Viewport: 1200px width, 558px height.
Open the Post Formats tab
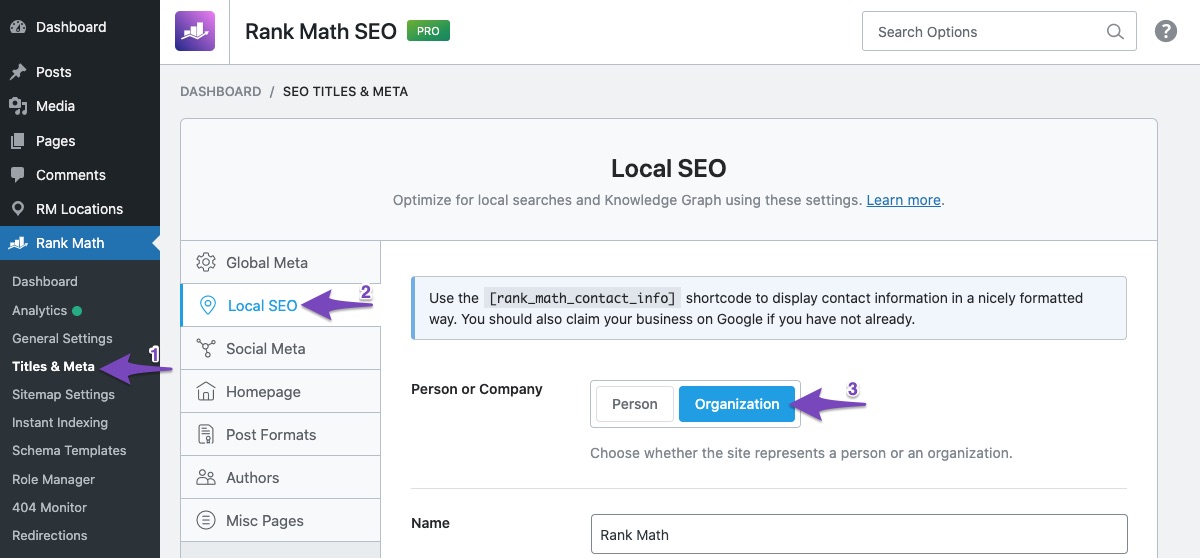281,435
